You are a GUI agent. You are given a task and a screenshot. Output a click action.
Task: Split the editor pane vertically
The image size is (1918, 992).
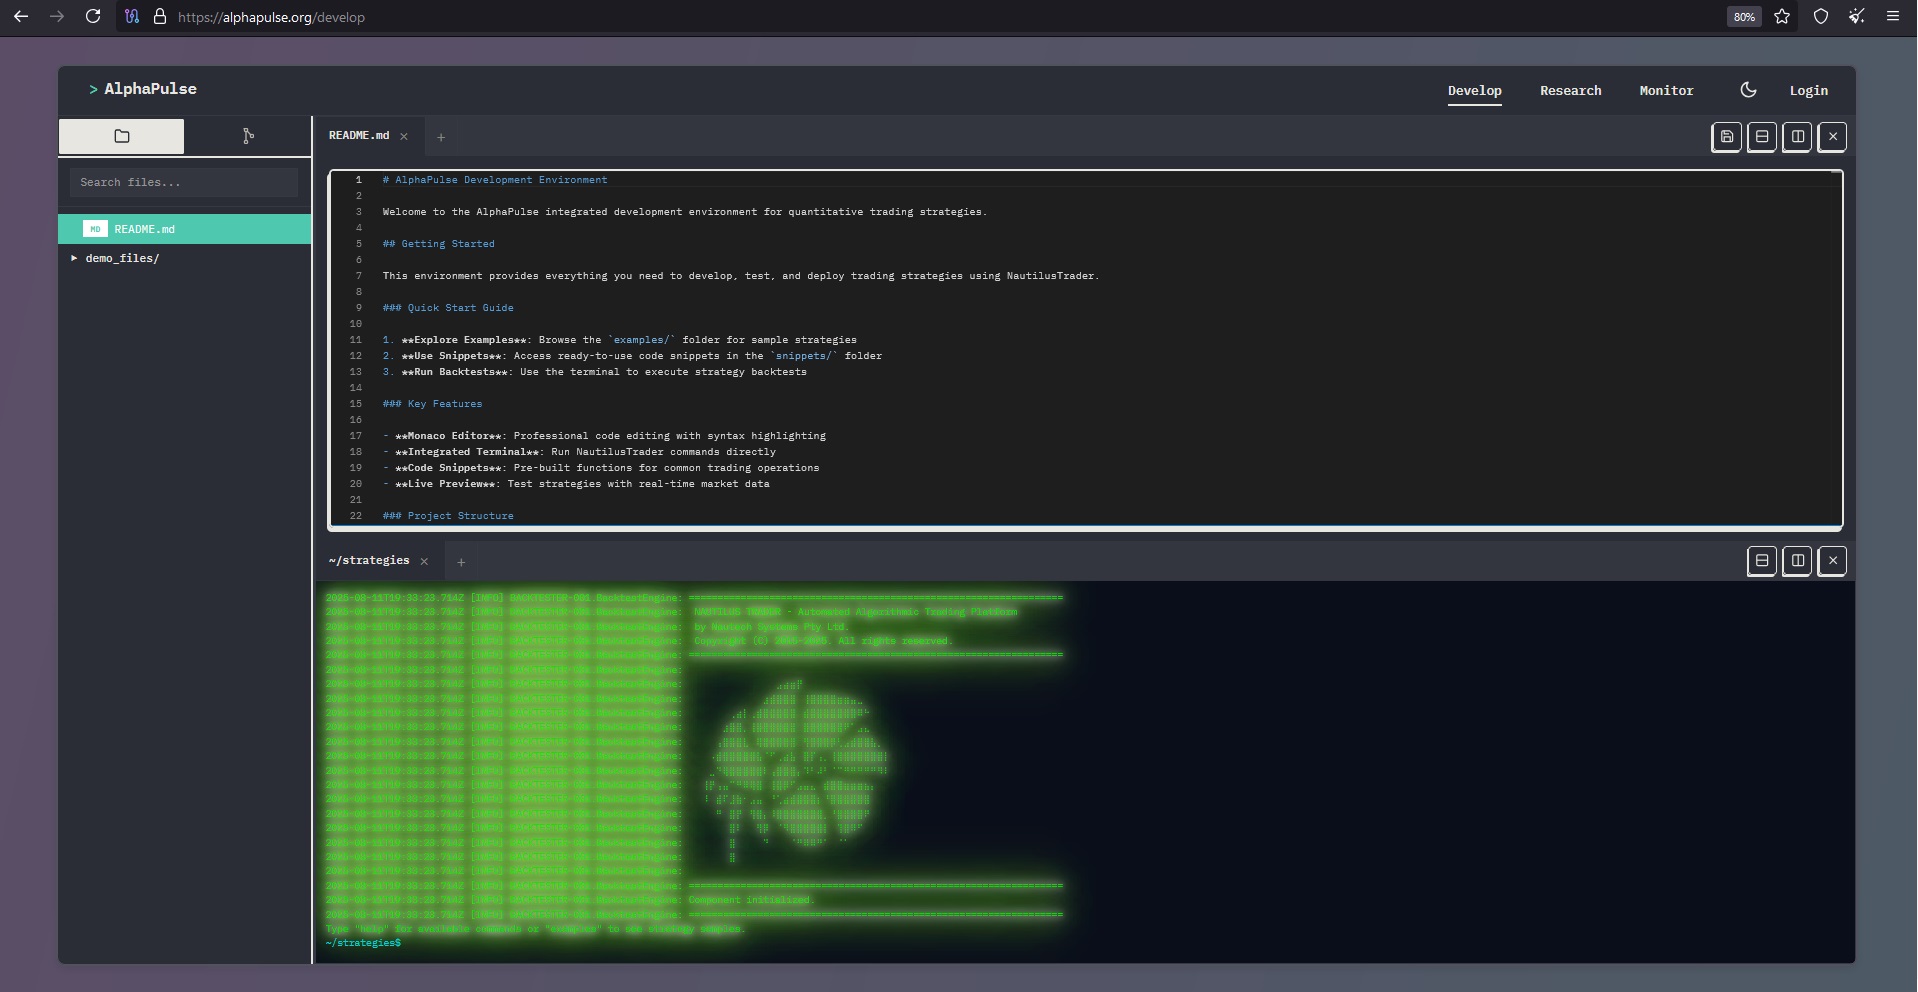point(1797,137)
